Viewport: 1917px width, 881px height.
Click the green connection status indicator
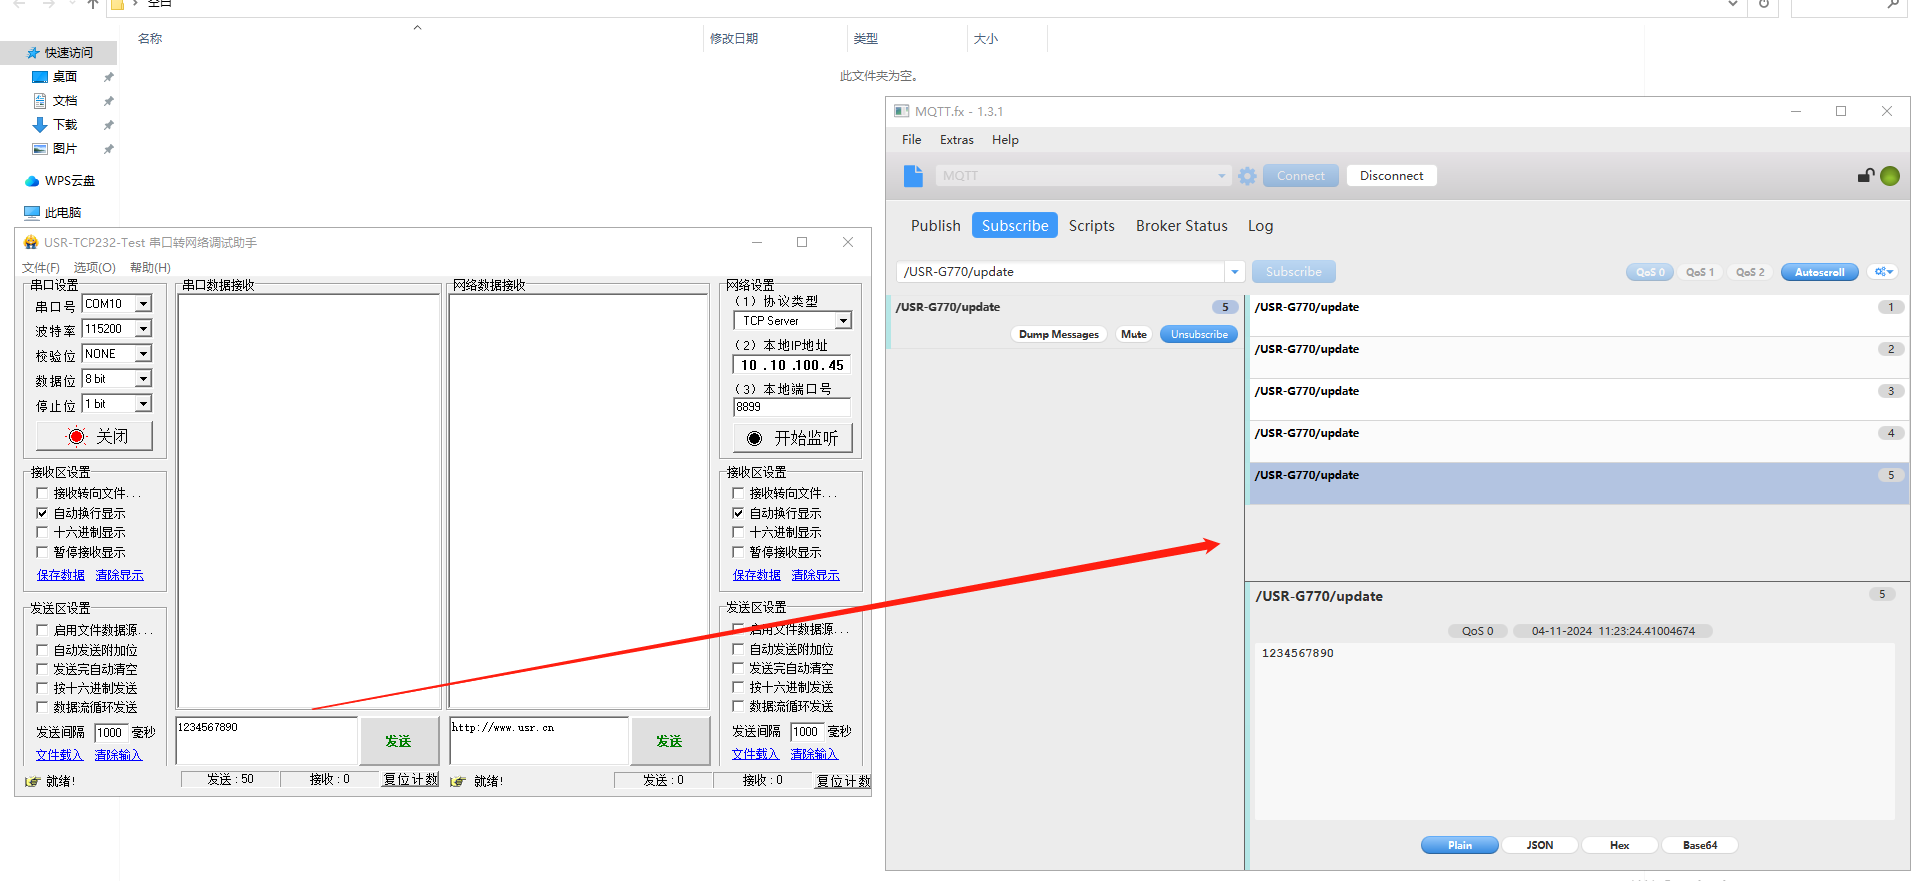click(1890, 176)
